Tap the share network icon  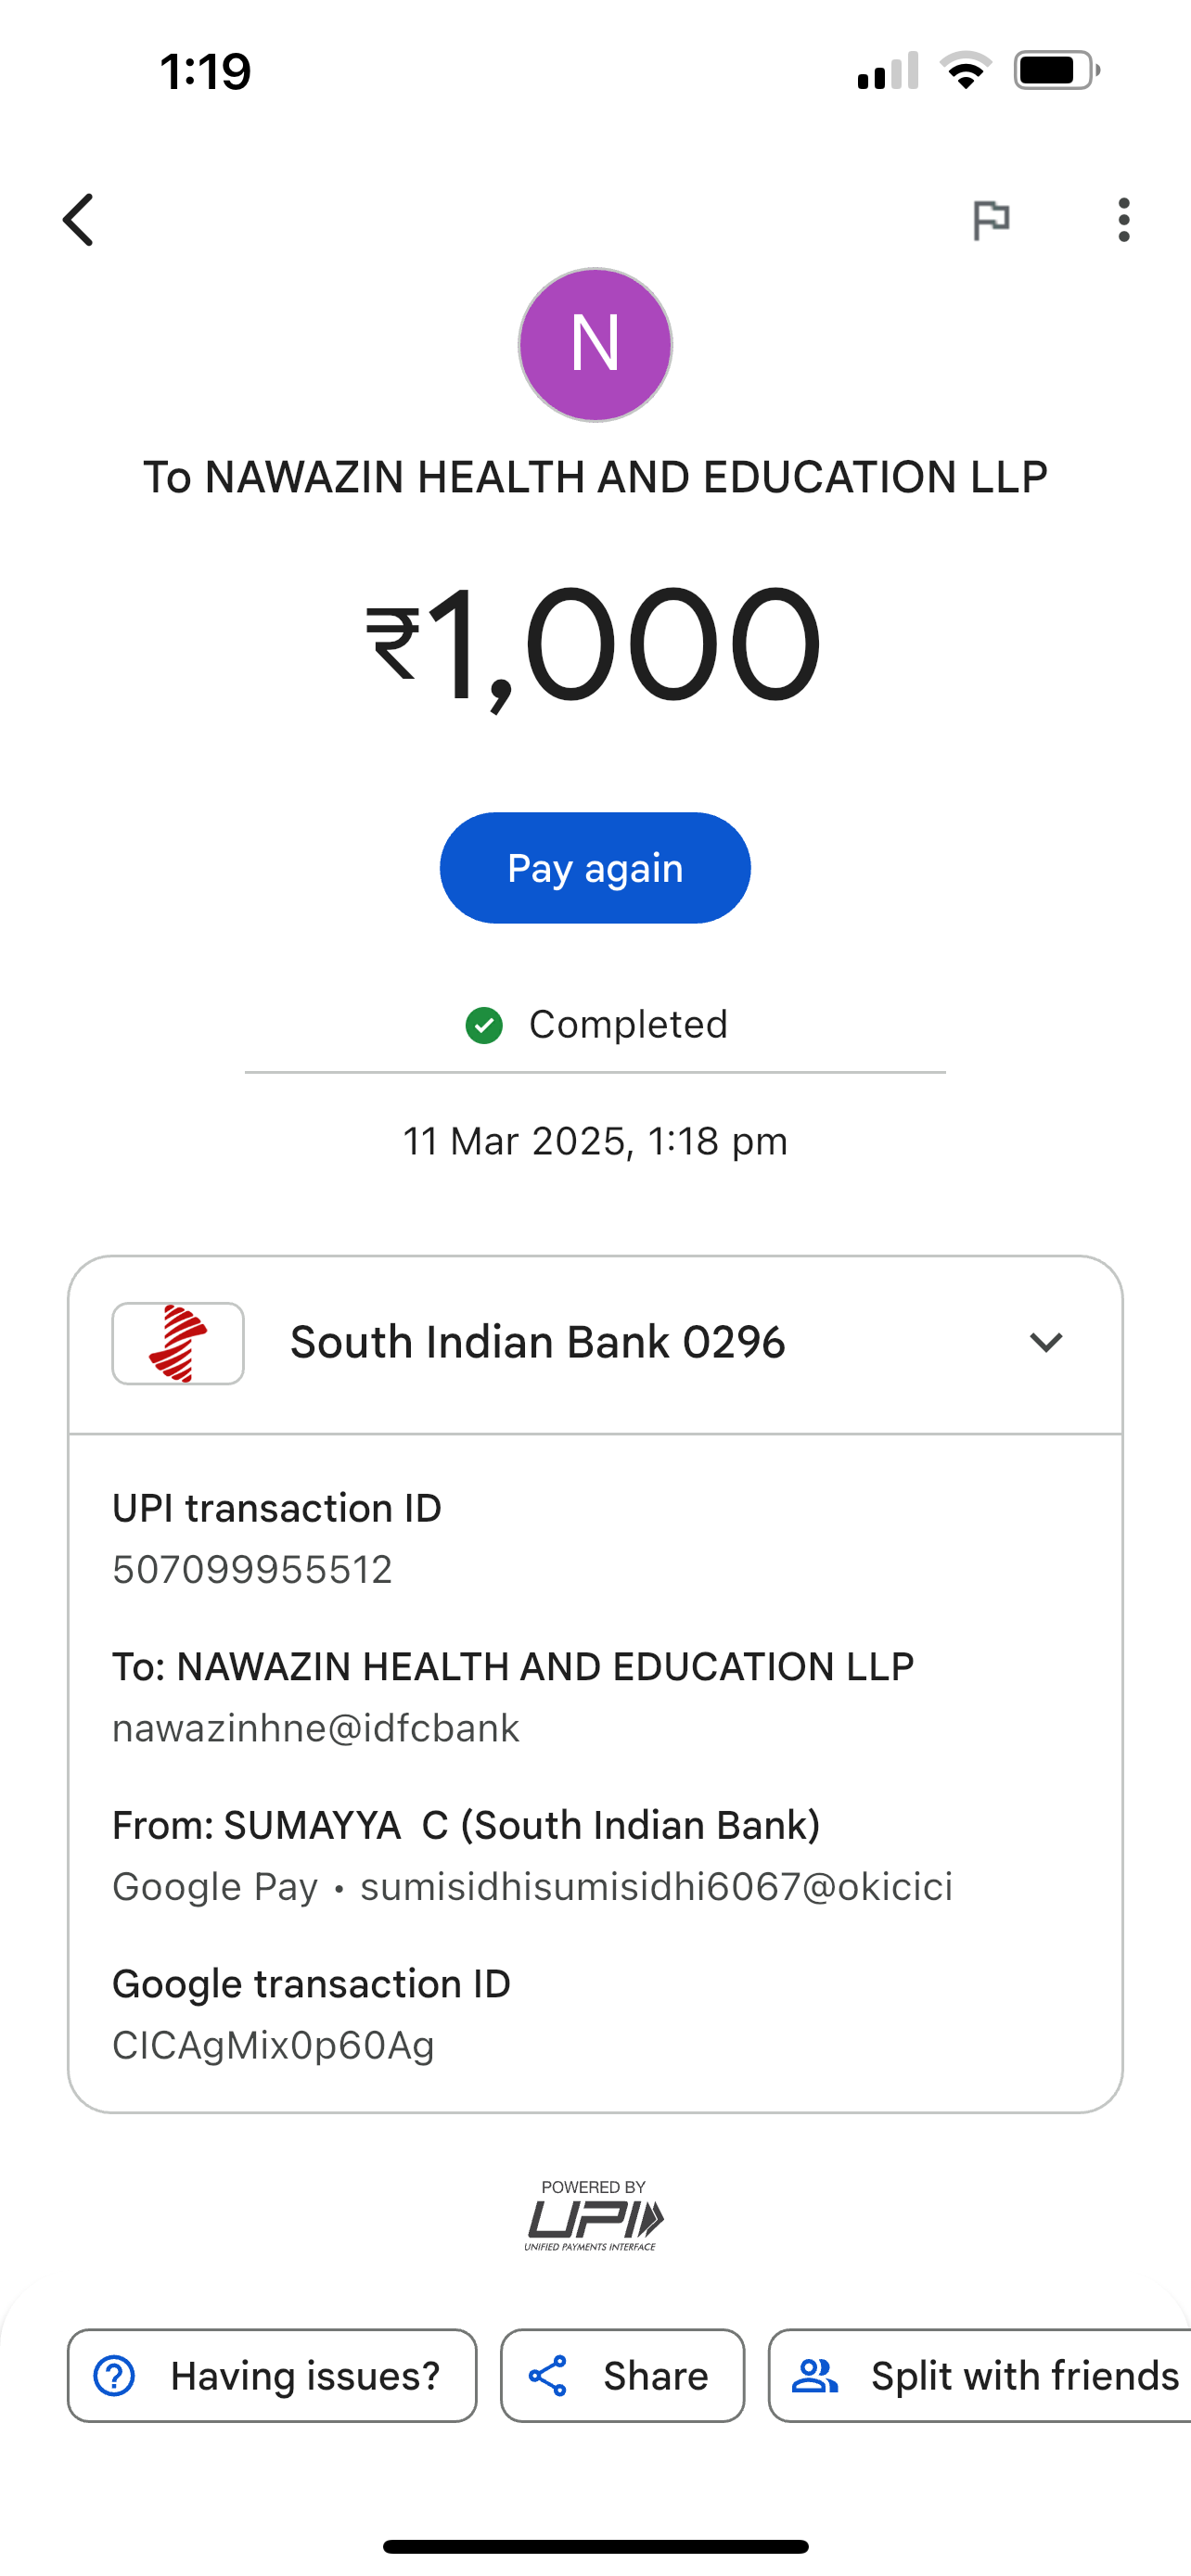tap(548, 2376)
